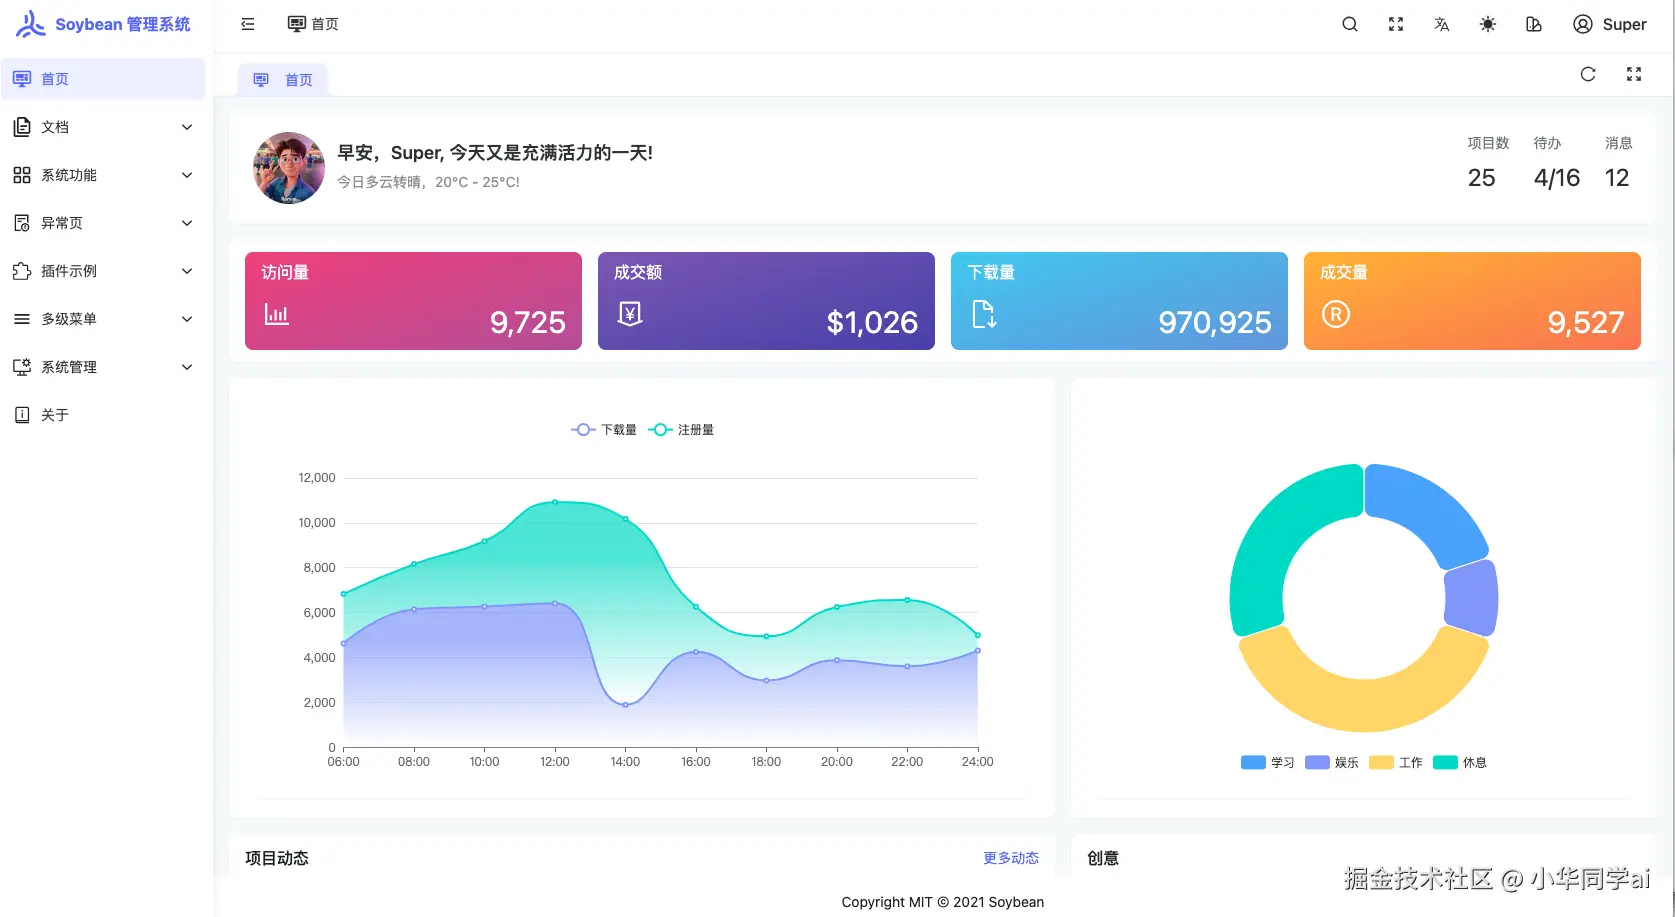Image resolution: width=1675 pixels, height=917 pixels.
Task: Click the 多级菜单 hamburger icon
Action: point(22,319)
